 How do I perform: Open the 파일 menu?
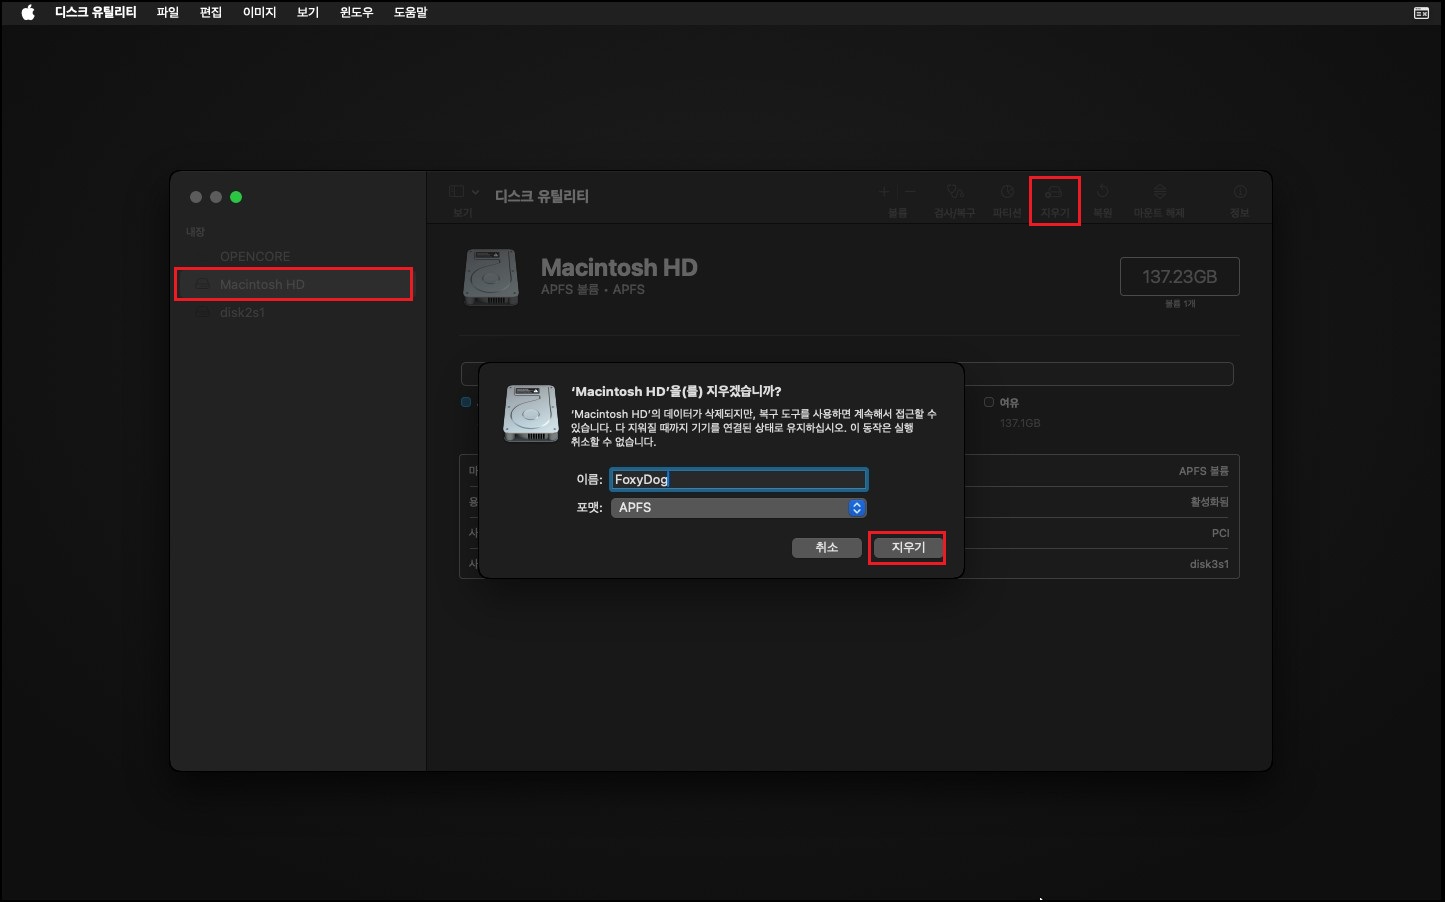click(167, 12)
